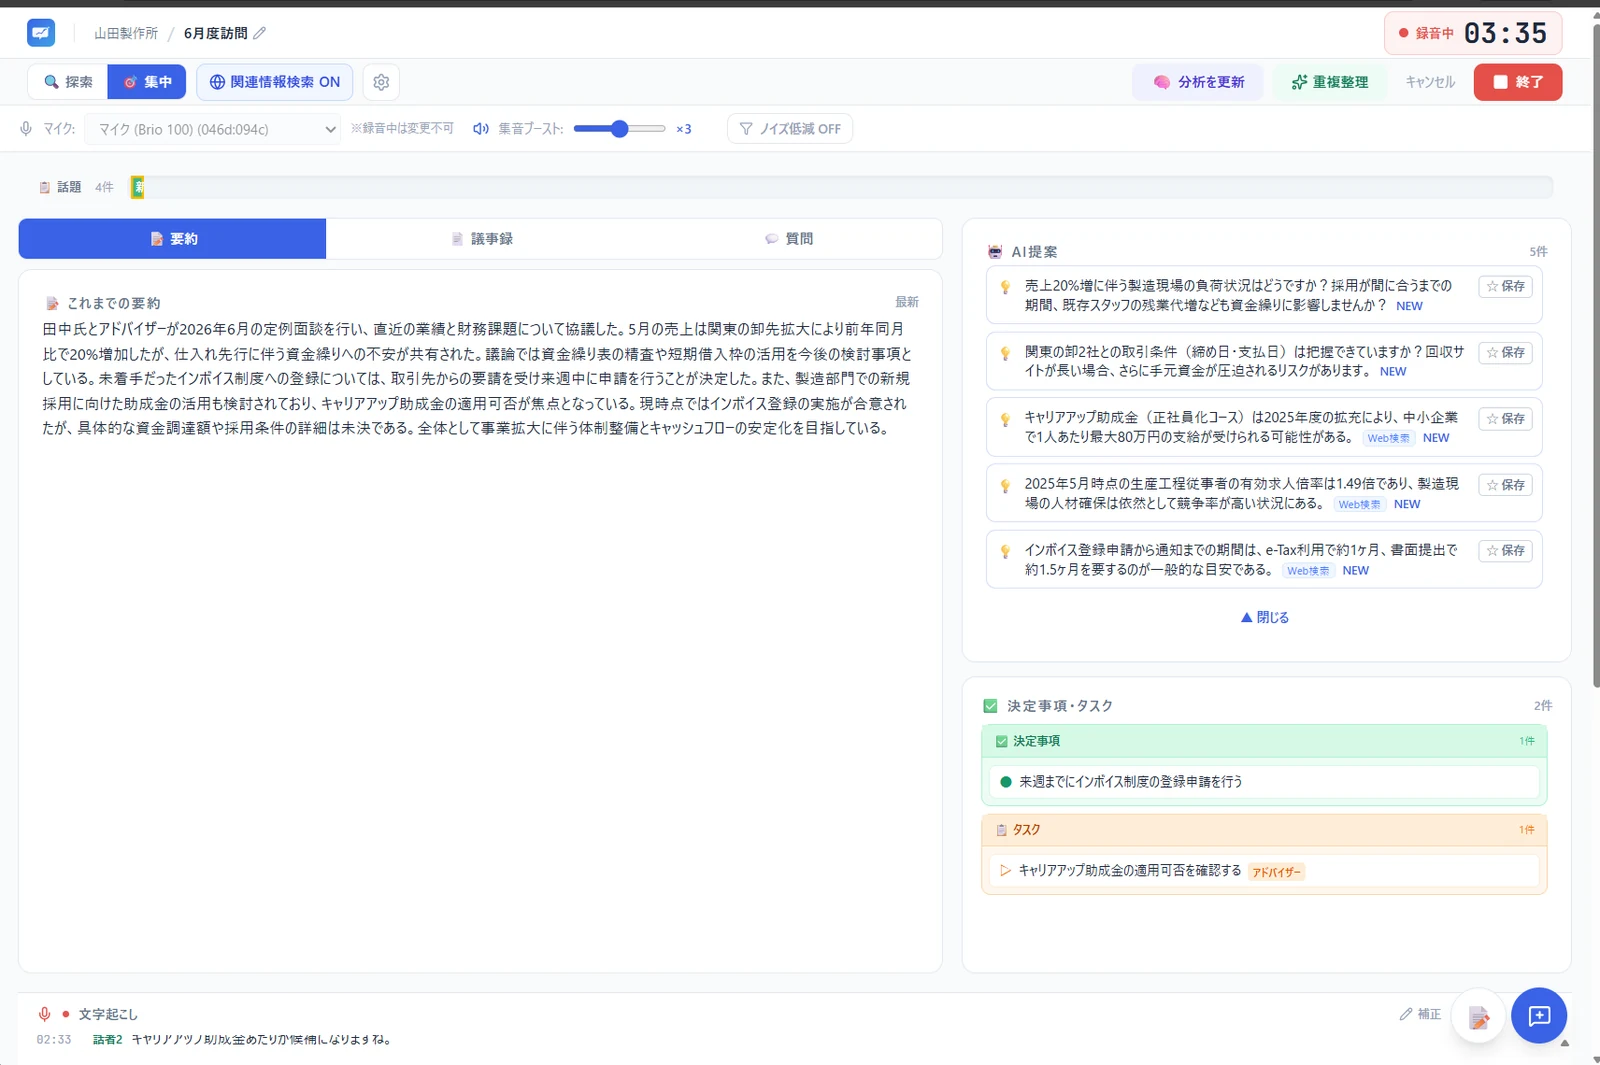Image resolution: width=1600 pixels, height=1065 pixels.
Task: Click the Web検索 tag on 有効求人倍率 suggestion
Action: [x=1359, y=504]
